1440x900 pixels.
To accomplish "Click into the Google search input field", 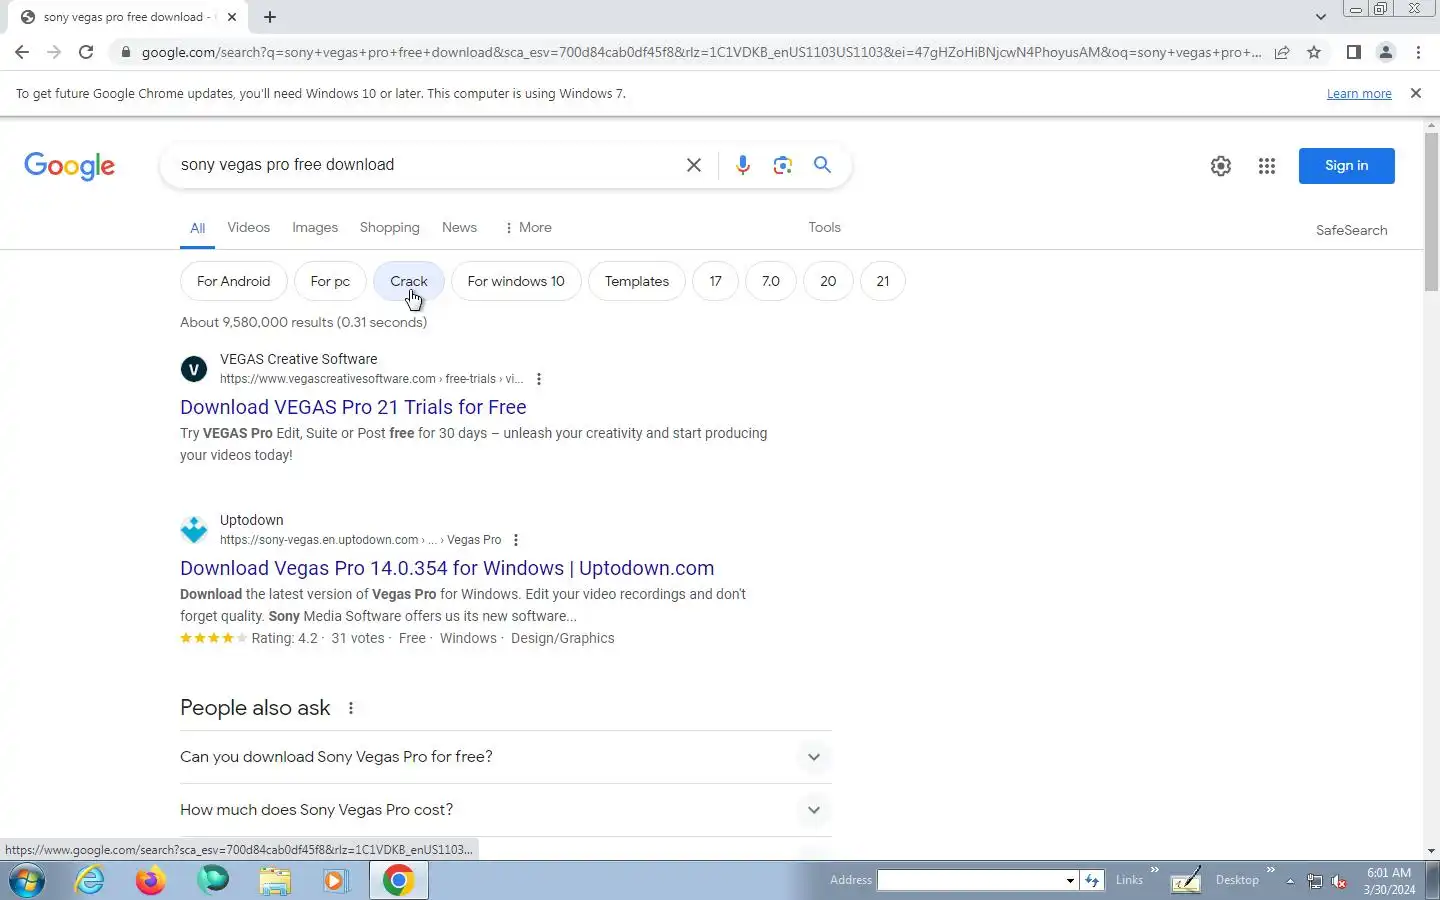I will 425,165.
